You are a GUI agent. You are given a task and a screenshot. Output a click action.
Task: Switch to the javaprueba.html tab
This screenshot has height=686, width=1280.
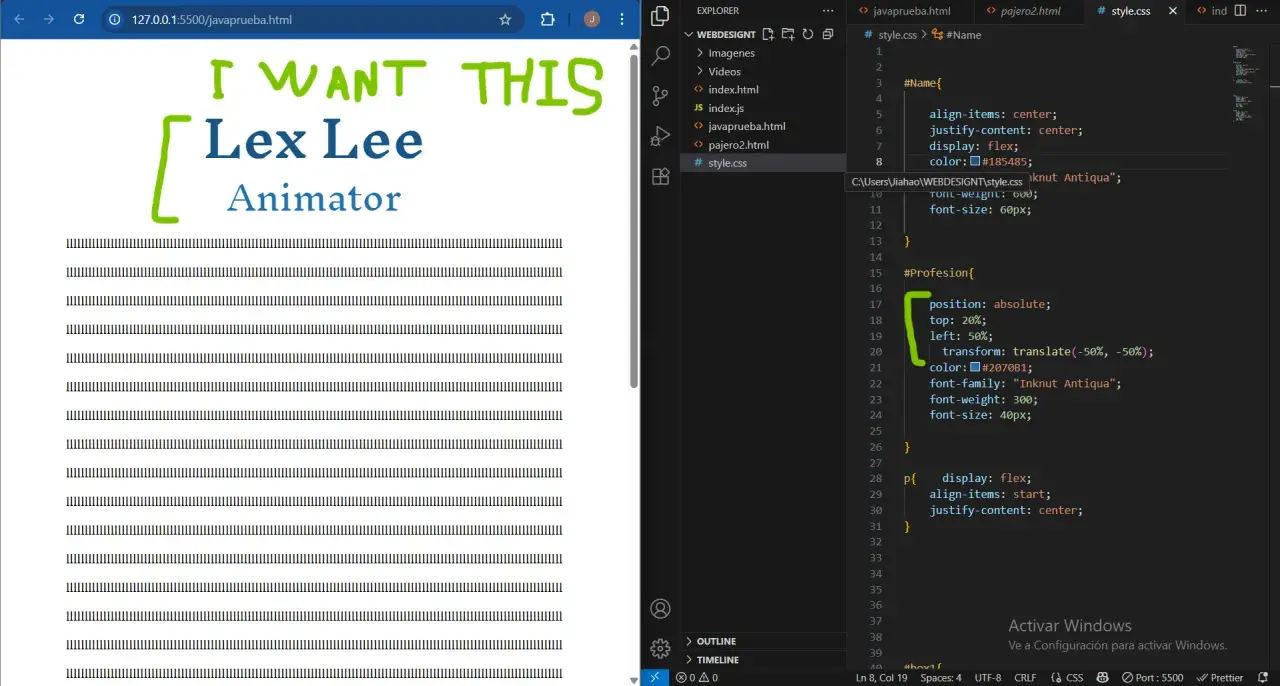[x=910, y=11]
